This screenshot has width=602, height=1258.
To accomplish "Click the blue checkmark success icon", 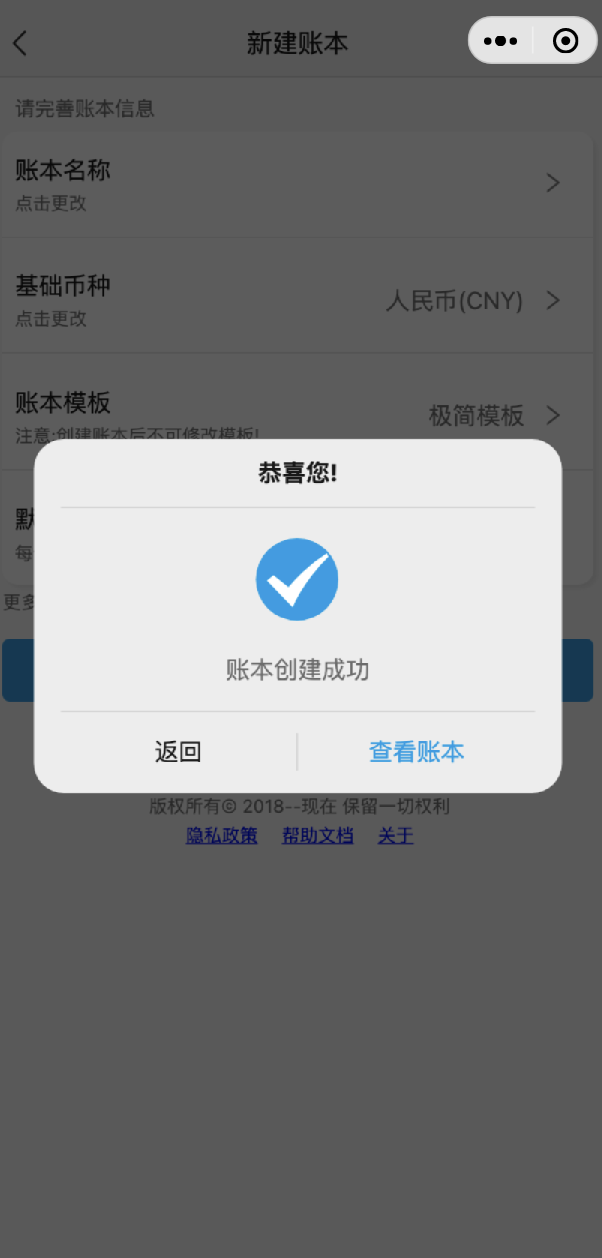I will point(297,579).
